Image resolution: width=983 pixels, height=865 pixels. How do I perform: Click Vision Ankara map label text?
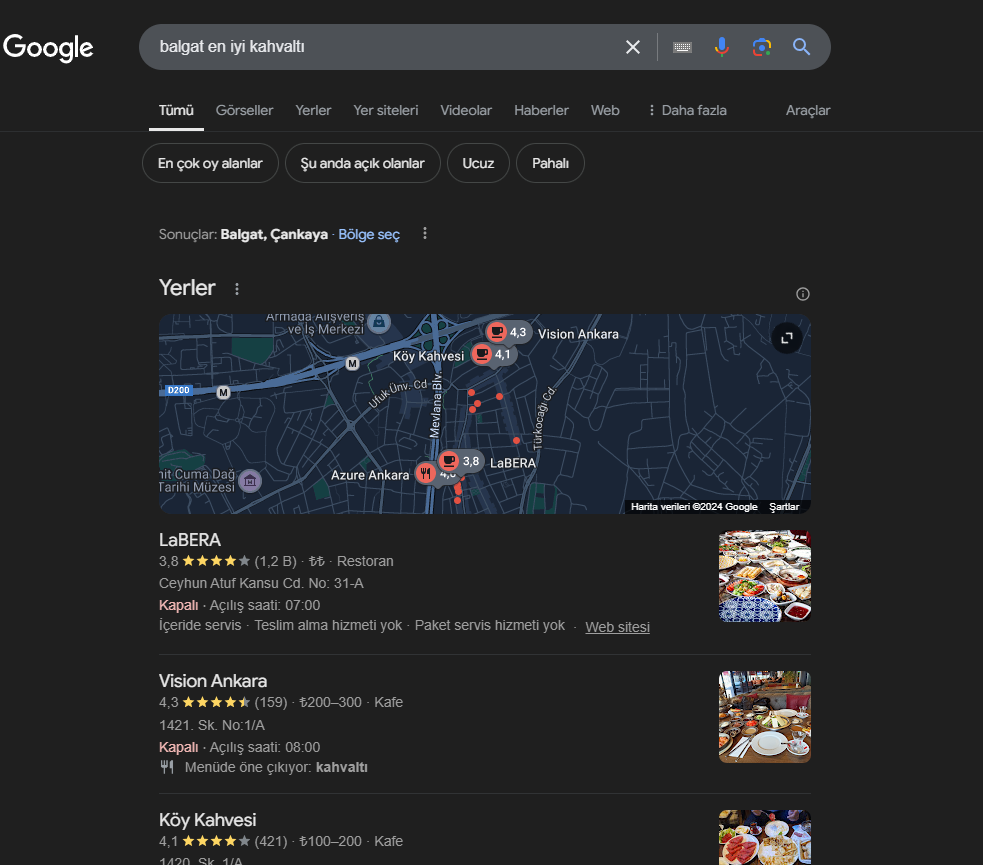pos(578,334)
